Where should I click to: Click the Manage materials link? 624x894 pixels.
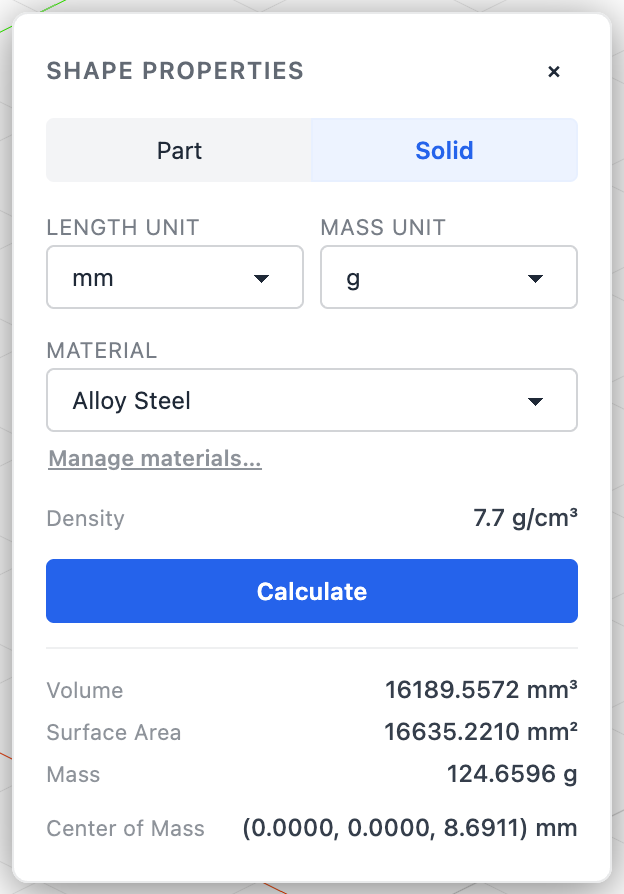[155, 459]
